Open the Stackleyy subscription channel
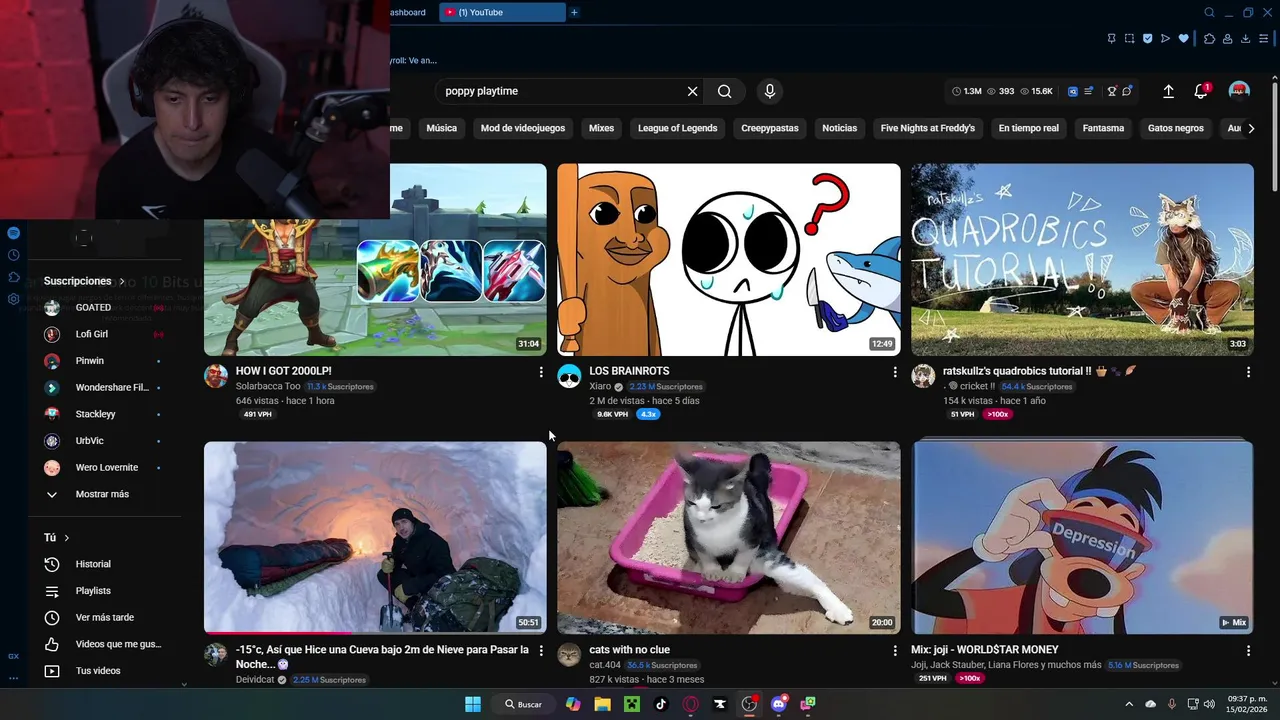Screen dimensions: 1280x720 pyautogui.click(x=95, y=414)
